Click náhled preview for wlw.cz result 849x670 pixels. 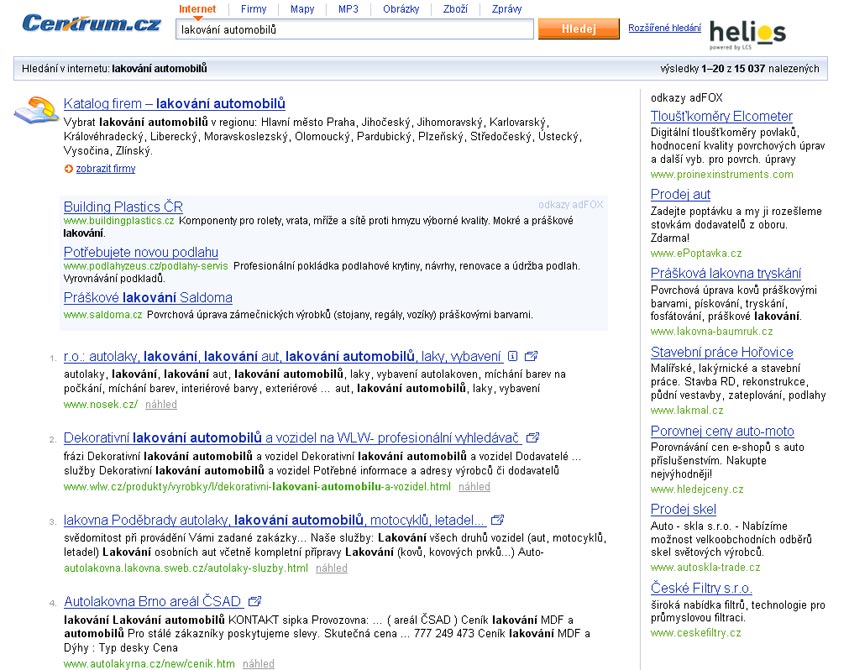[474, 487]
